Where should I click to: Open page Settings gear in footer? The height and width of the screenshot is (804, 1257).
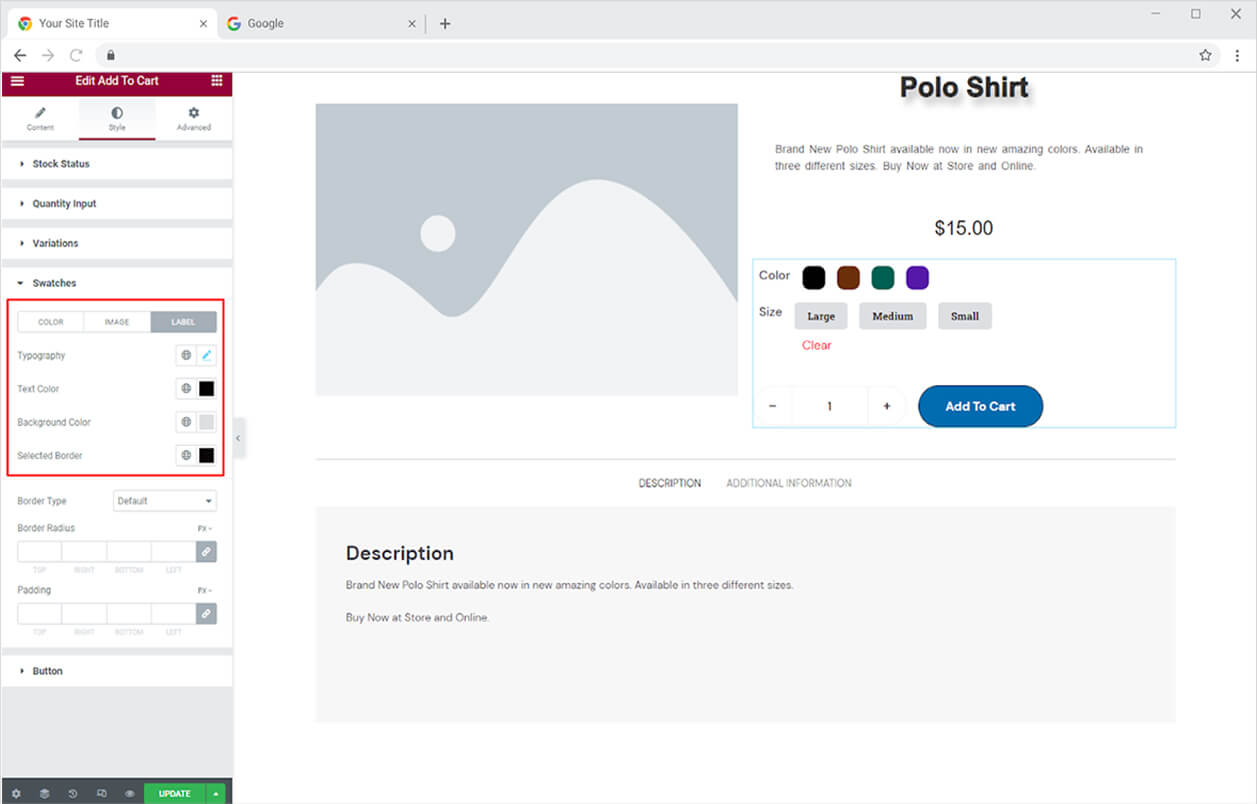16,793
